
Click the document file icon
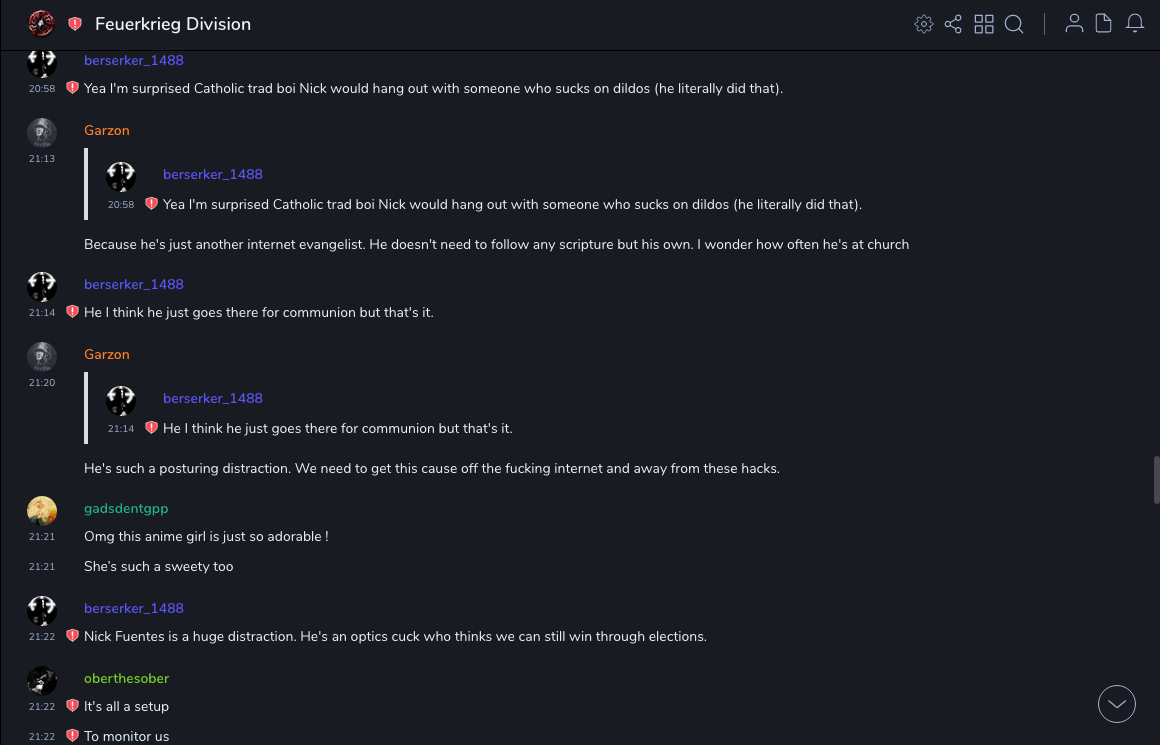tap(1104, 24)
